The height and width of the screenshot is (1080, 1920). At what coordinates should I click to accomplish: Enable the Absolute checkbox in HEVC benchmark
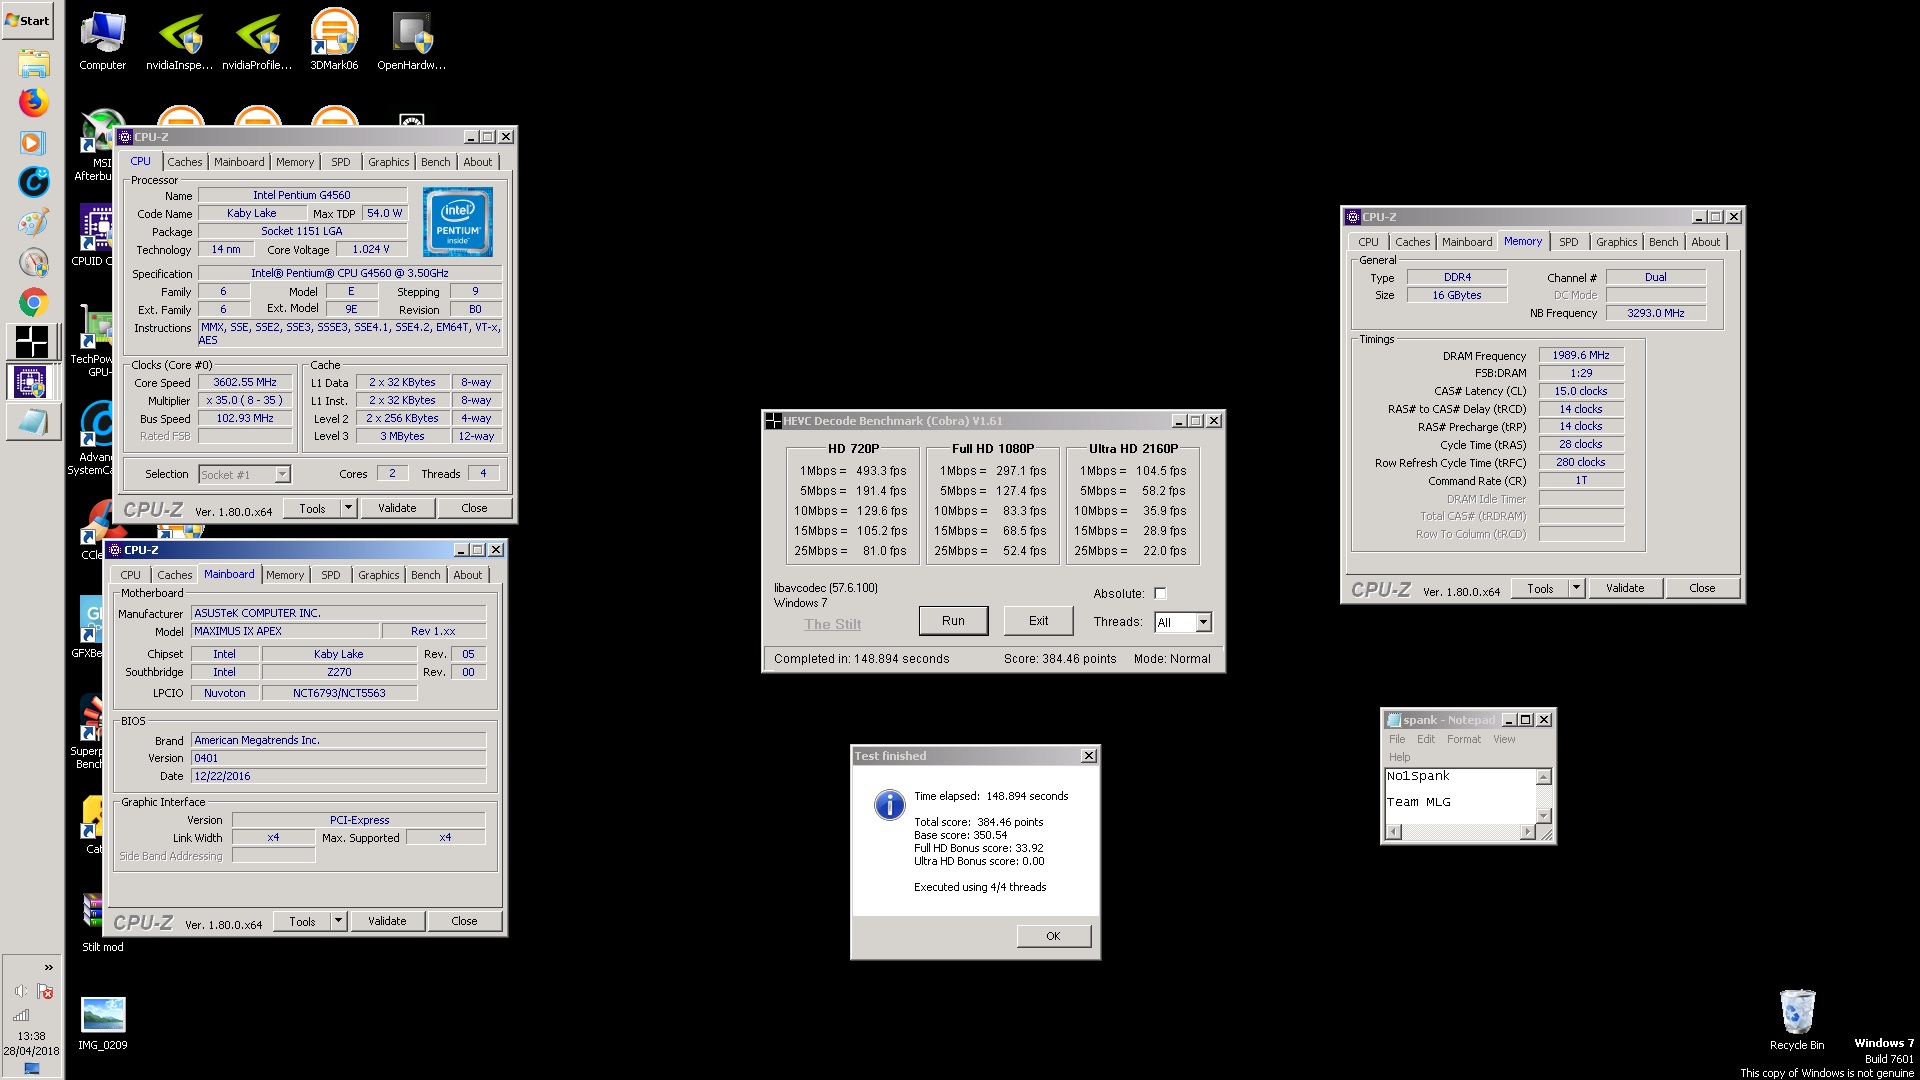(x=1160, y=593)
